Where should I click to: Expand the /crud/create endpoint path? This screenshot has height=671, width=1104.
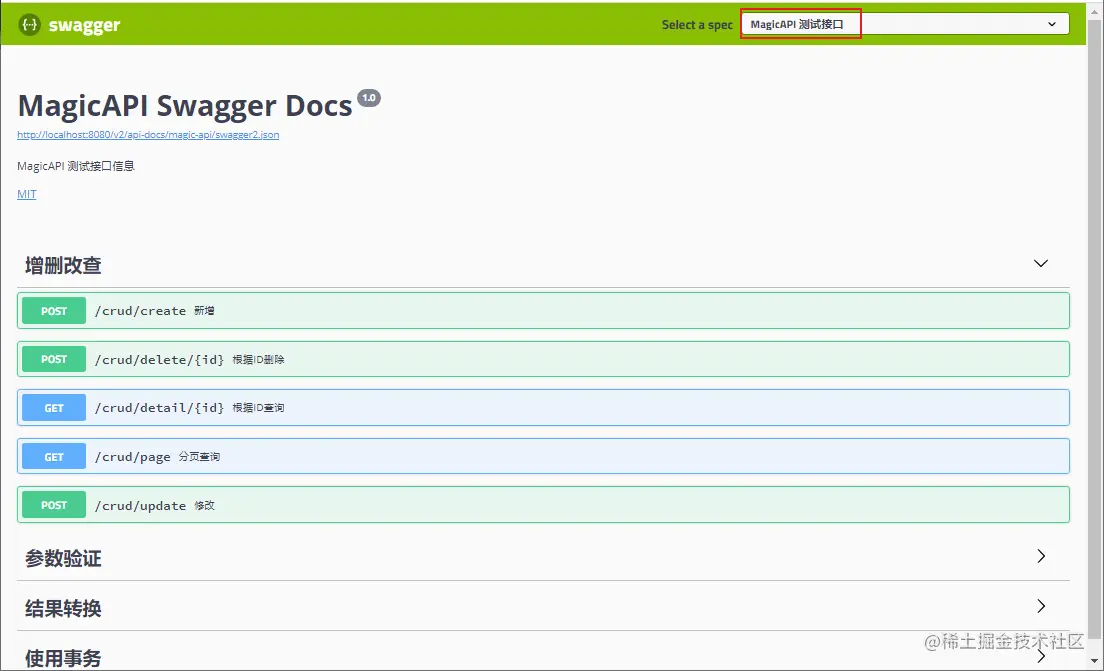click(140, 311)
